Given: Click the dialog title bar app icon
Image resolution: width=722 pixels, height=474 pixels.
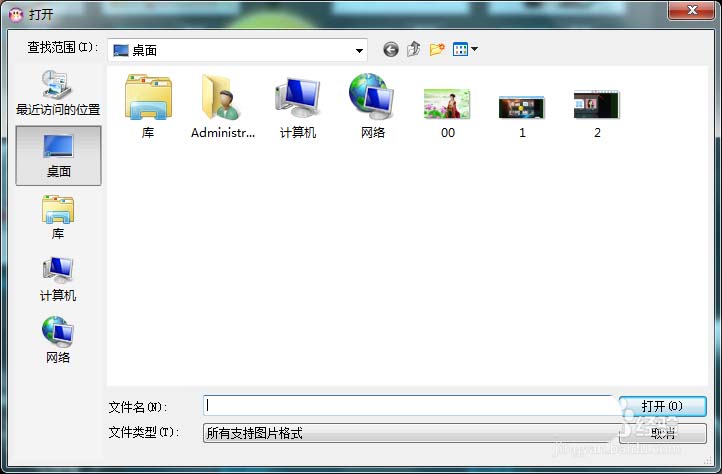Looking at the screenshot, I should point(16,15).
